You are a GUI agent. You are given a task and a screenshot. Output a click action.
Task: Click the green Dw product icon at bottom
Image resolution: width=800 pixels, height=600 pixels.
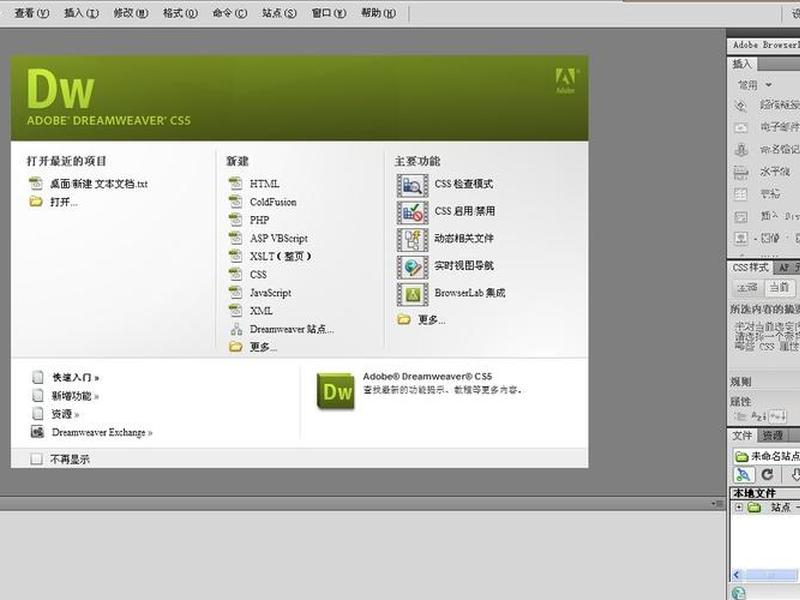[x=336, y=391]
